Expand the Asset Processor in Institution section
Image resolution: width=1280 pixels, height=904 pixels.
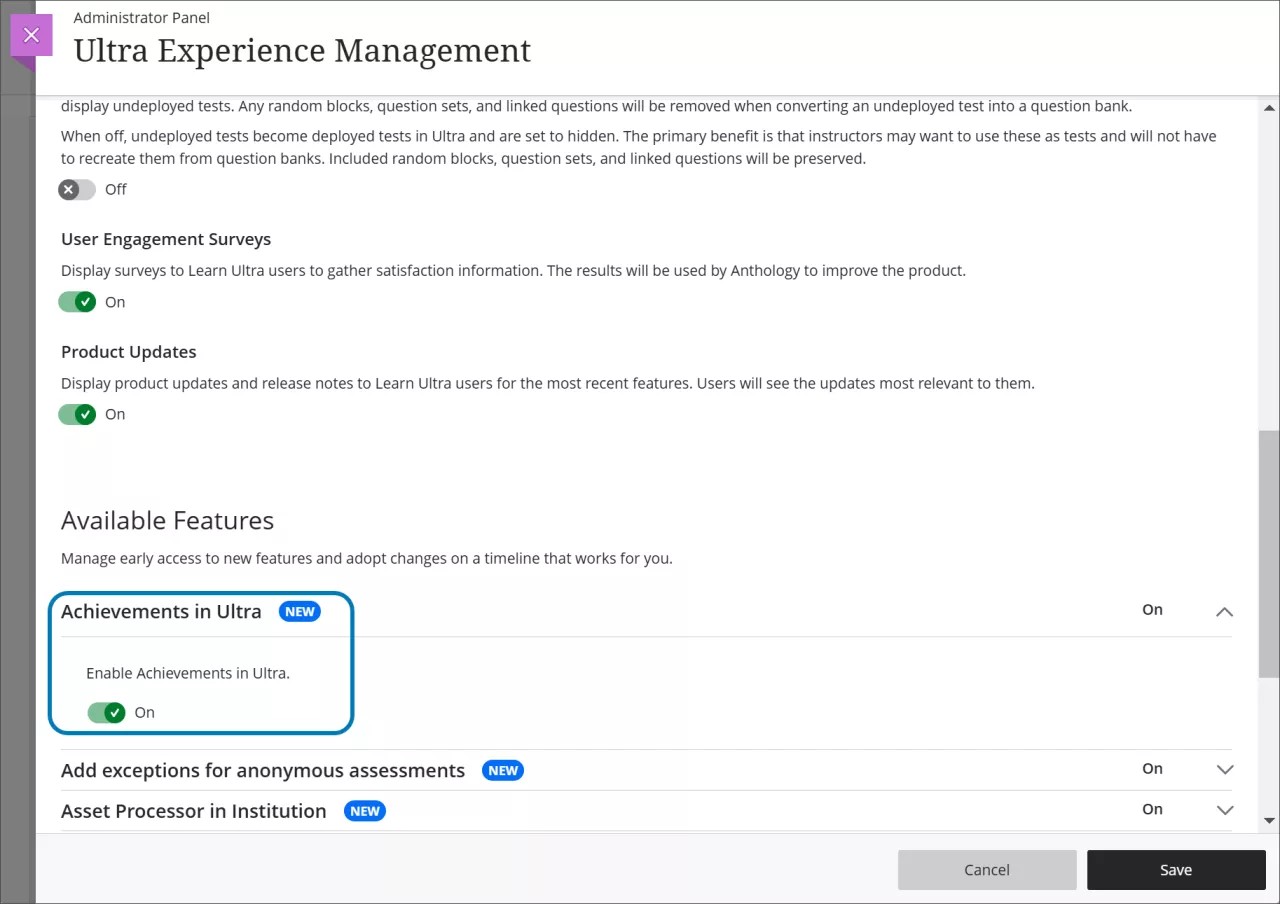click(1224, 811)
